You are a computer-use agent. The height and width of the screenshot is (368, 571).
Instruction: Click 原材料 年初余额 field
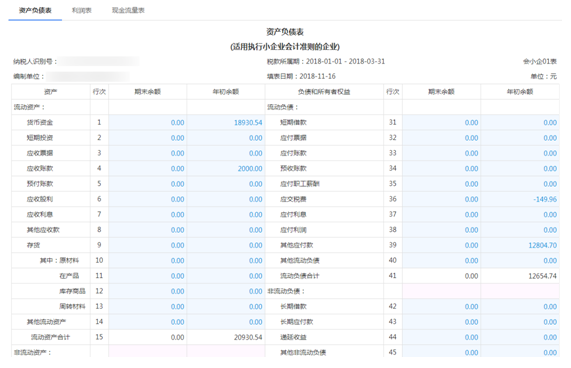[x=226, y=261]
